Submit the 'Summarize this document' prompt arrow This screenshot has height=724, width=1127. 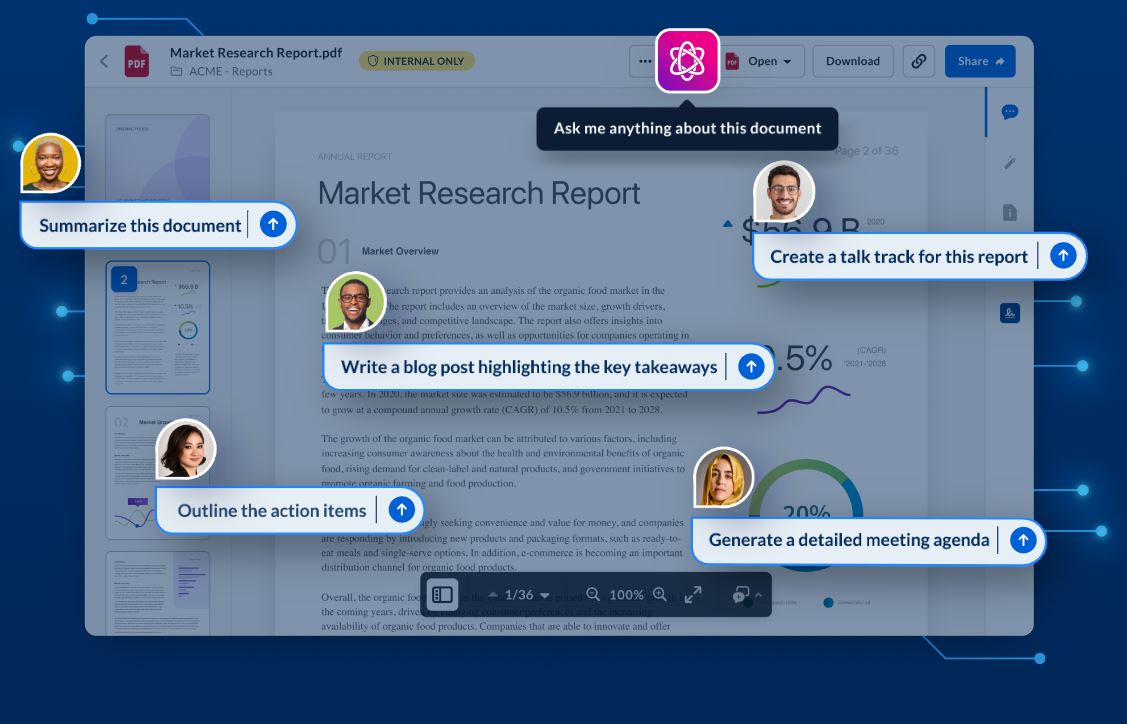click(272, 224)
